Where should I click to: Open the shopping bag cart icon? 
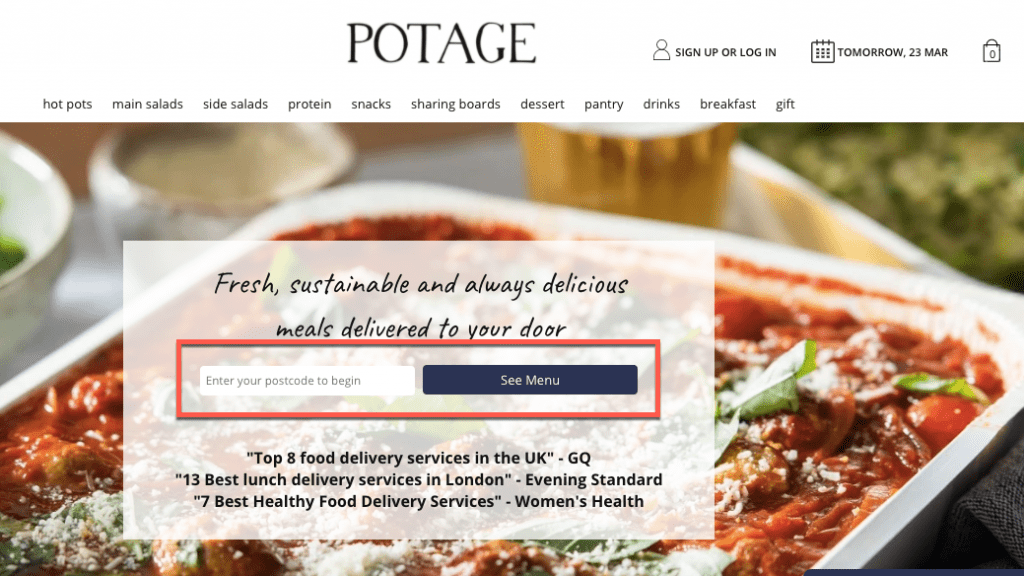[x=991, y=51]
